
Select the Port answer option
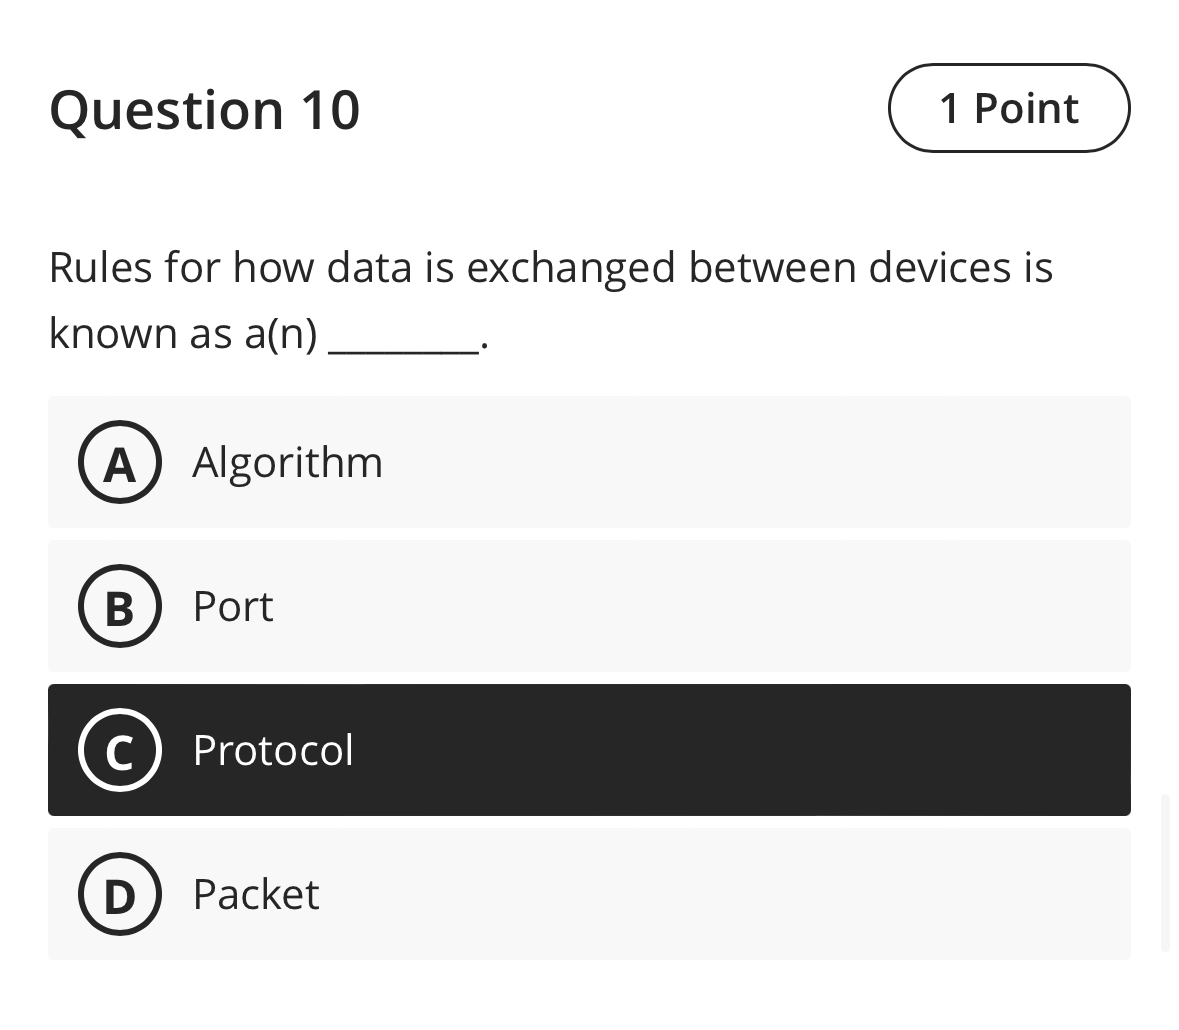[x=589, y=606]
